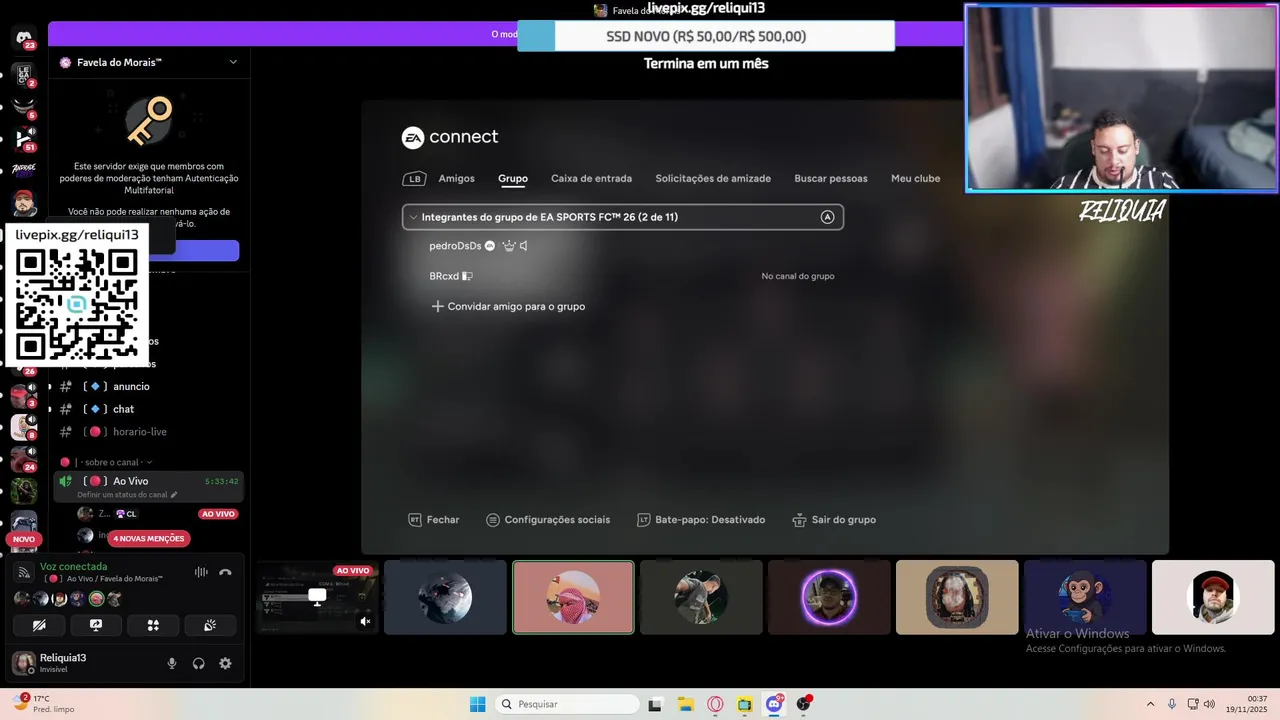Open Opera browser taskbar icon

[715, 704]
